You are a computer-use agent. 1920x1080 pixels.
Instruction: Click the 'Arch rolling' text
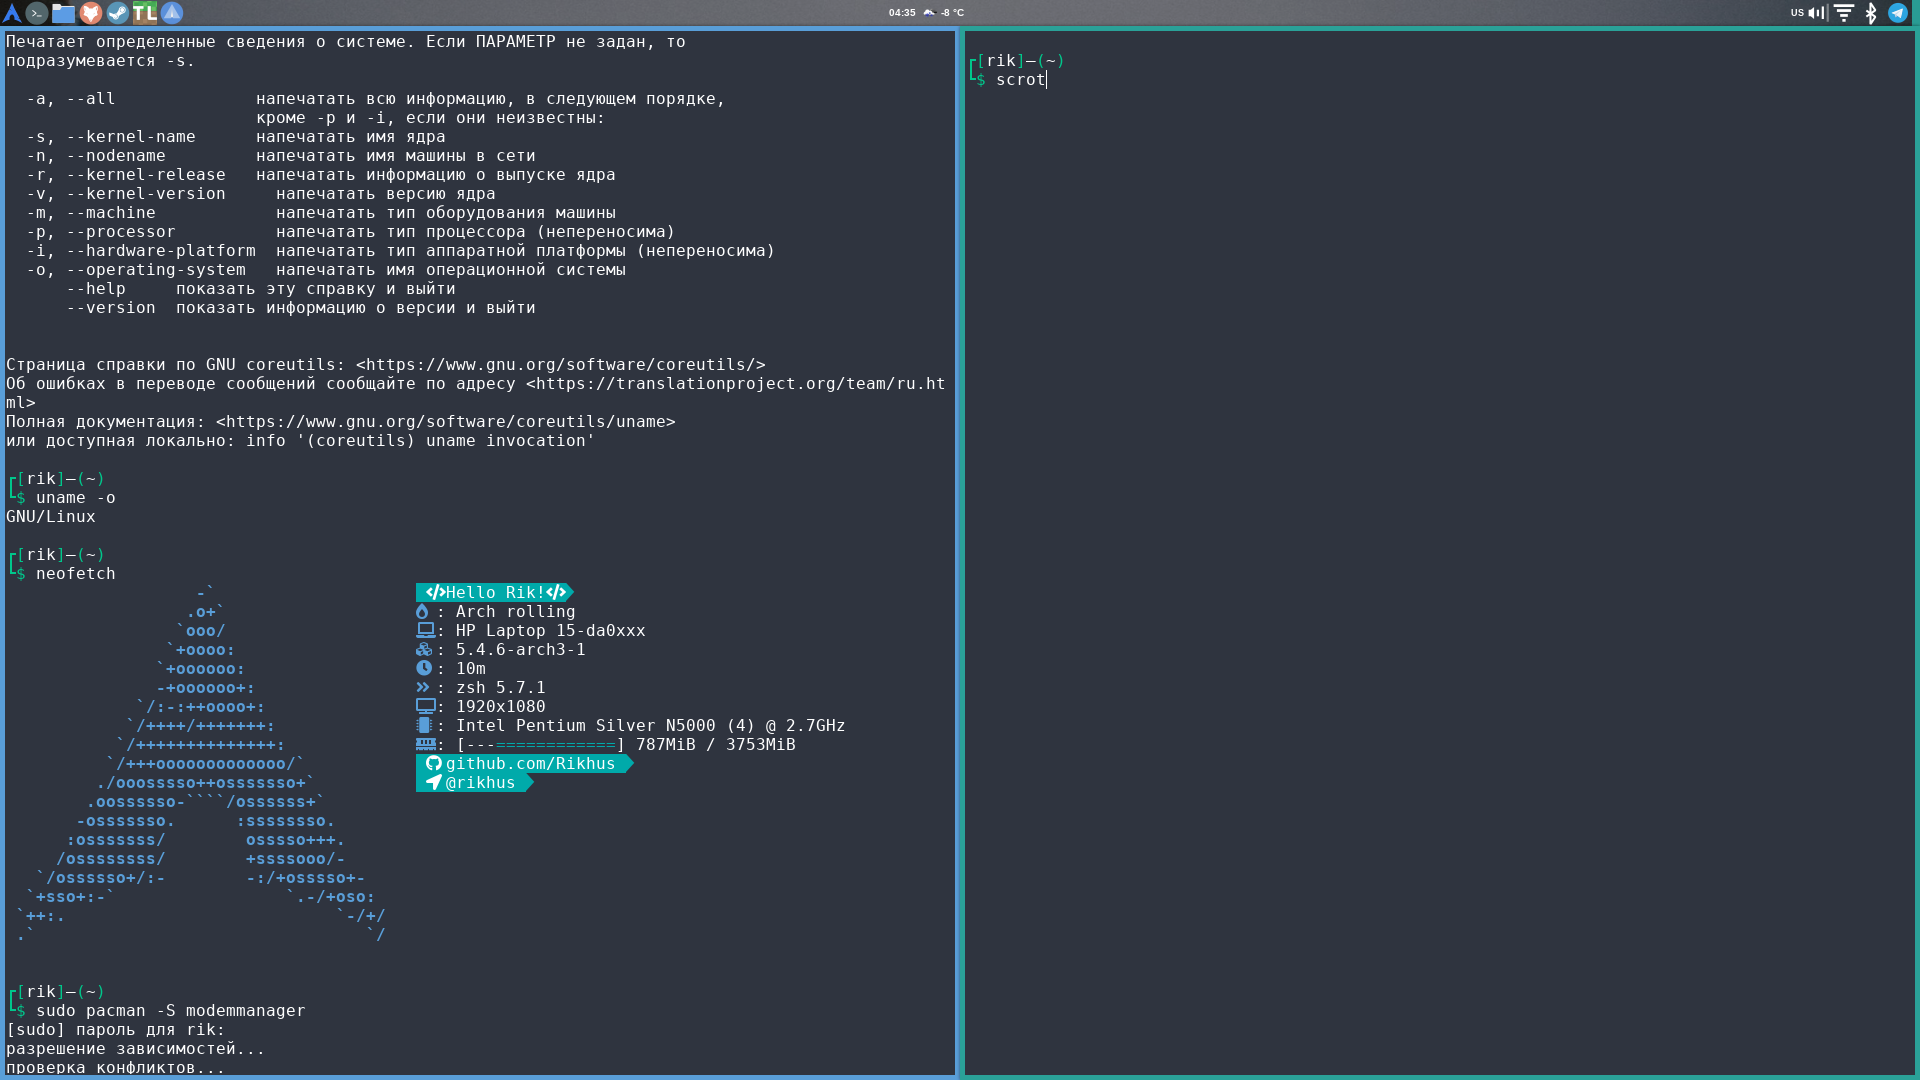(x=516, y=611)
